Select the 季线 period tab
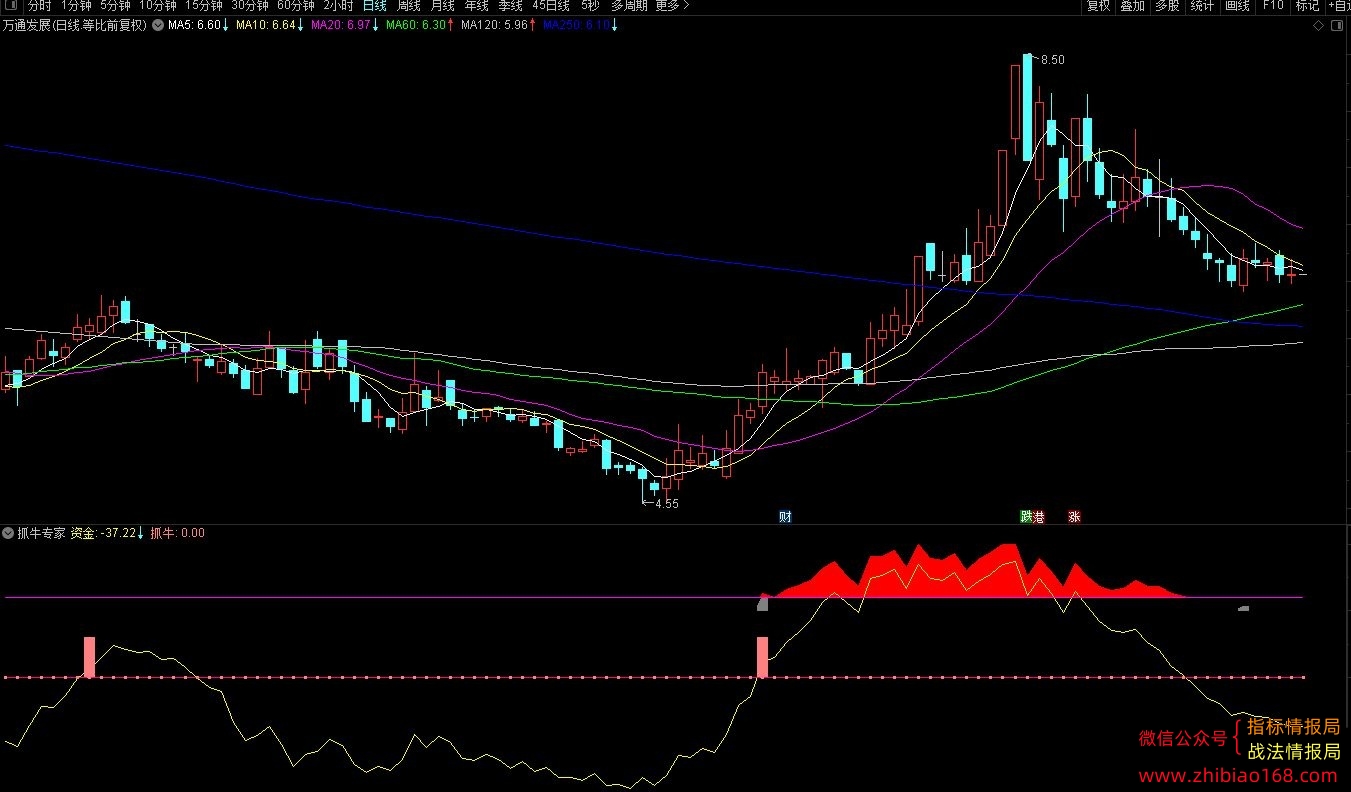The height and width of the screenshot is (792, 1351). tap(510, 6)
